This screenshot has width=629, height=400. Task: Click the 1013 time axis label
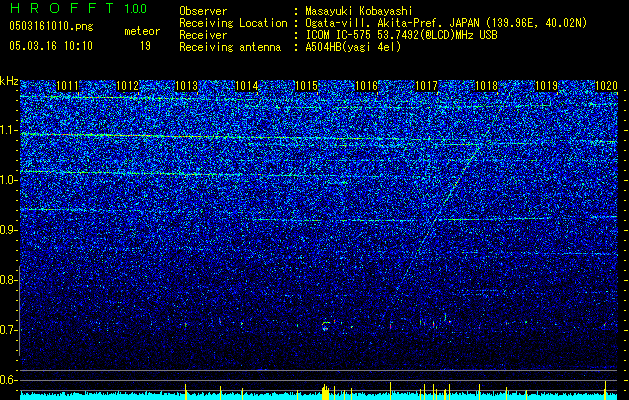click(187, 86)
